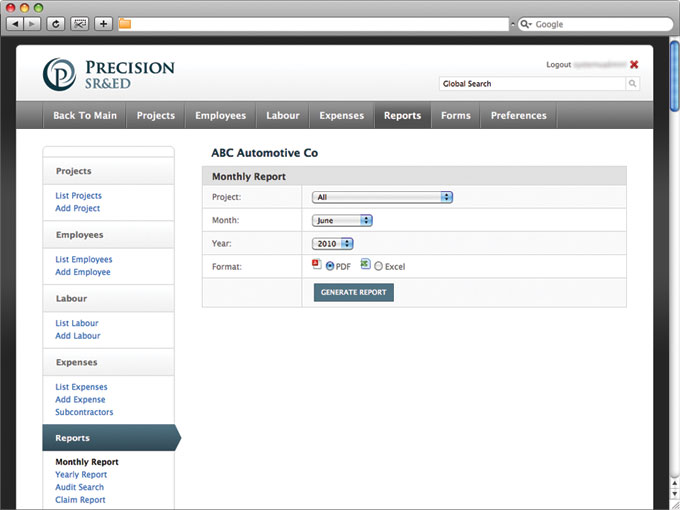Click the Monthly Report form title
Screen dimensions: 680x510
tap(249, 177)
